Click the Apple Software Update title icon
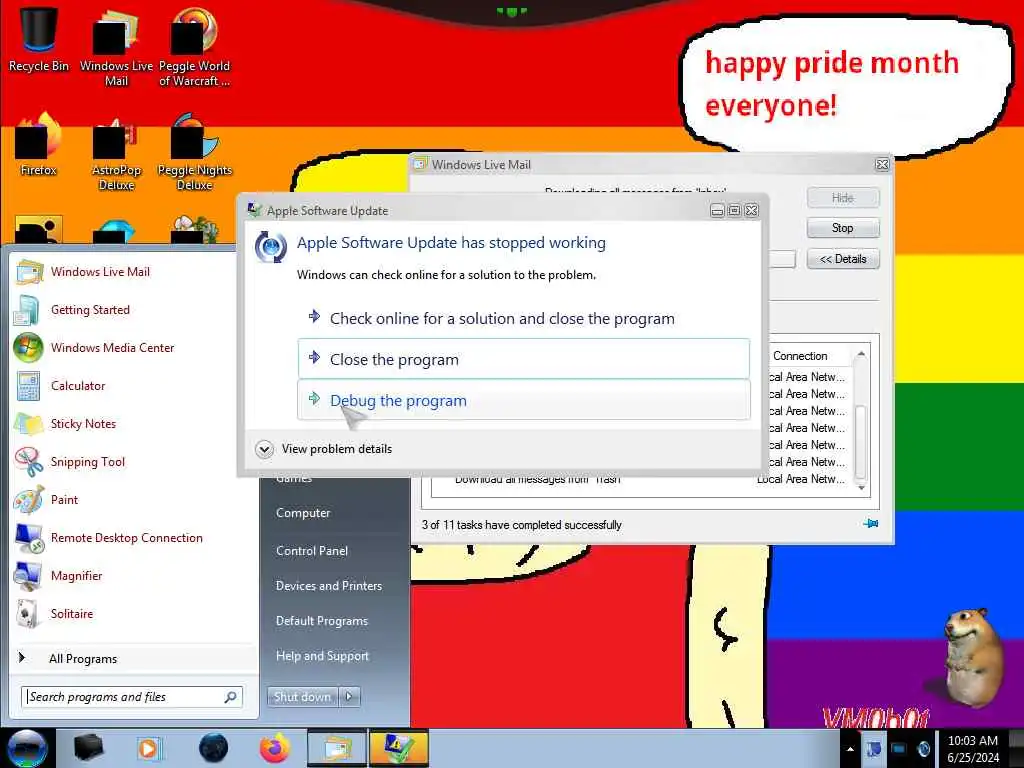1024x768 pixels. [254, 210]
